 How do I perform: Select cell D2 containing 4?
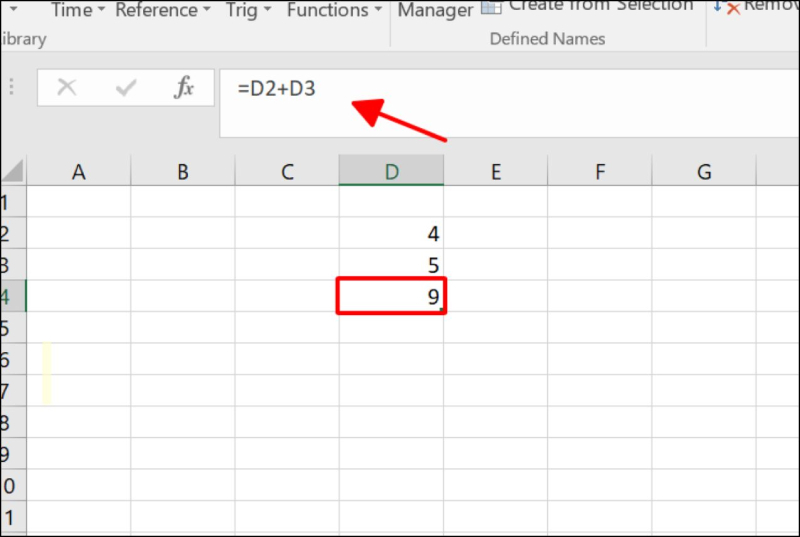coord(391,233)
